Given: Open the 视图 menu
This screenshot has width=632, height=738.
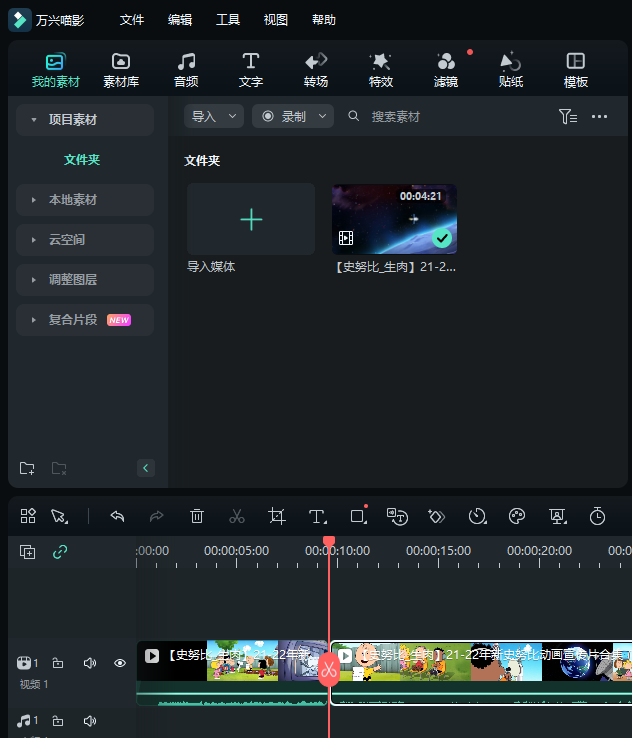Looking at the screenshot, I should point(276,20).
